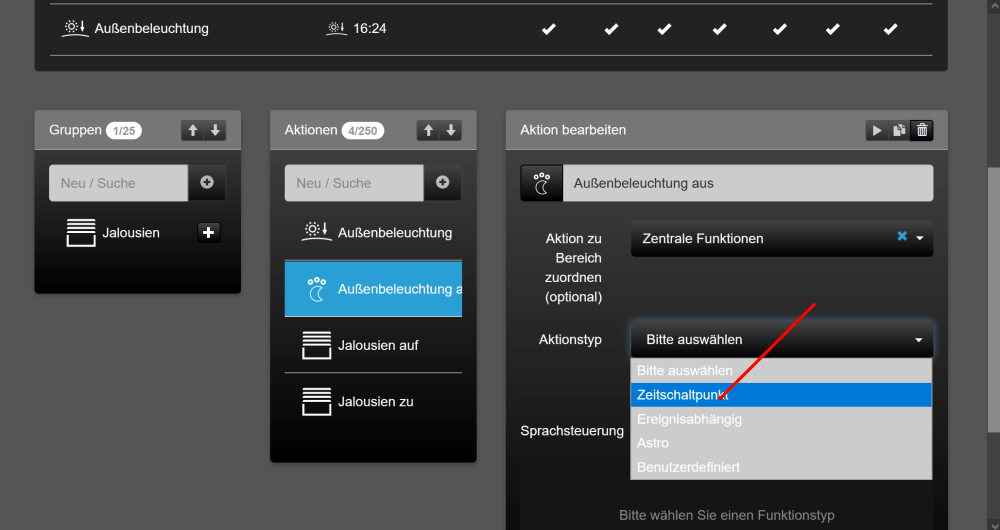The height and width of the screenshot is (530, 1000).
Task: Select highlighted Außenbeleuchtung aus action
Action: (373, 288)
